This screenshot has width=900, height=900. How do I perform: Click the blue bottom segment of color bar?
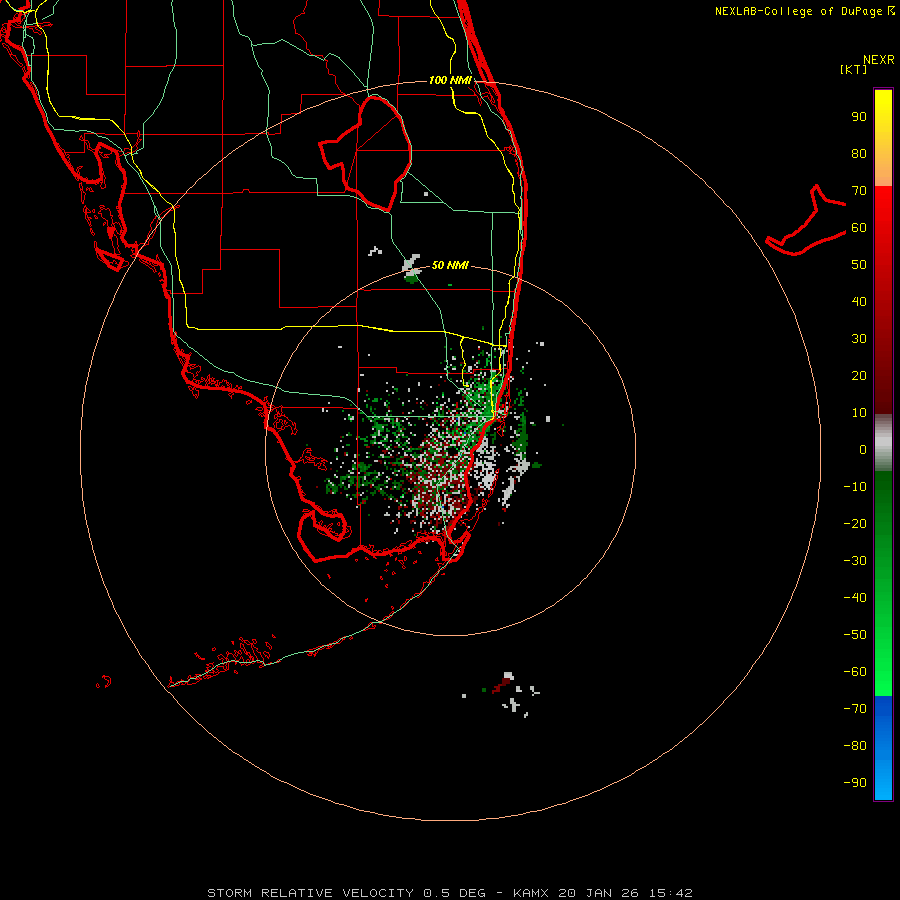click(883, 748)
